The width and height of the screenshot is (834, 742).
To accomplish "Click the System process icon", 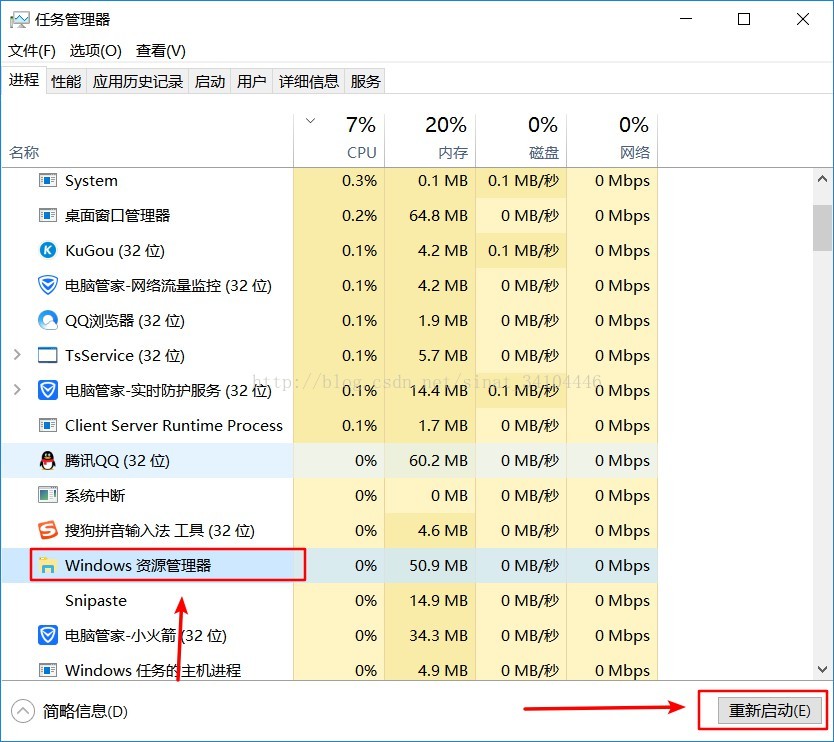I will point(48,181).
